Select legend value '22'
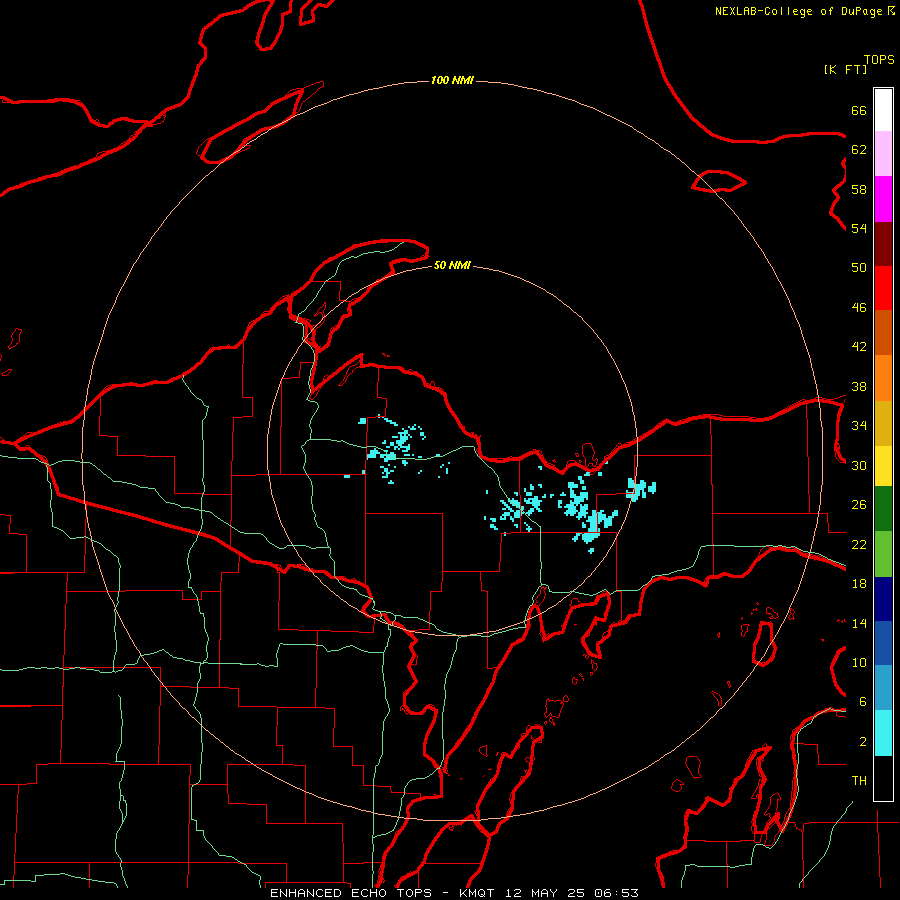The height and width of the screenshot is (900, 900). (859, 544)
